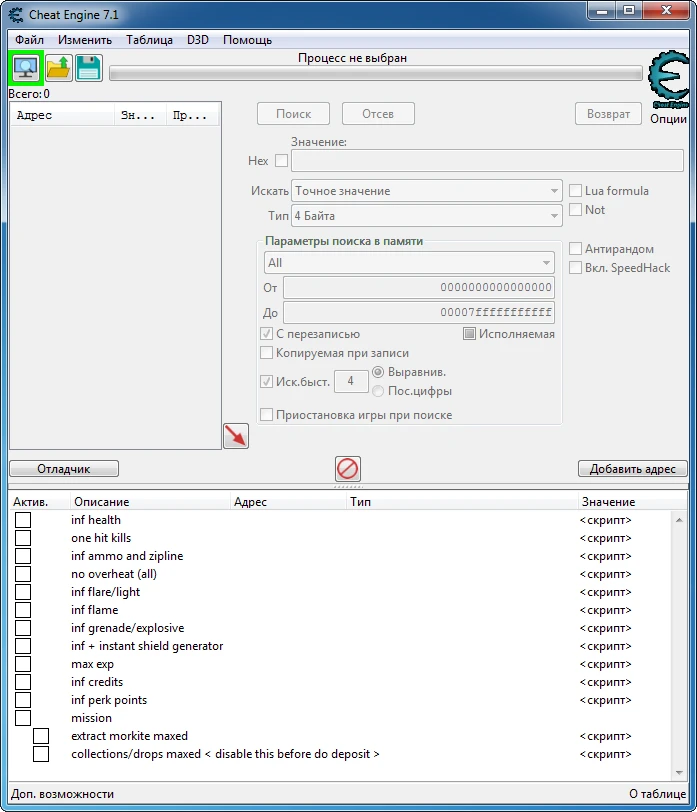Click the save table floppy icon

[89, 68]
